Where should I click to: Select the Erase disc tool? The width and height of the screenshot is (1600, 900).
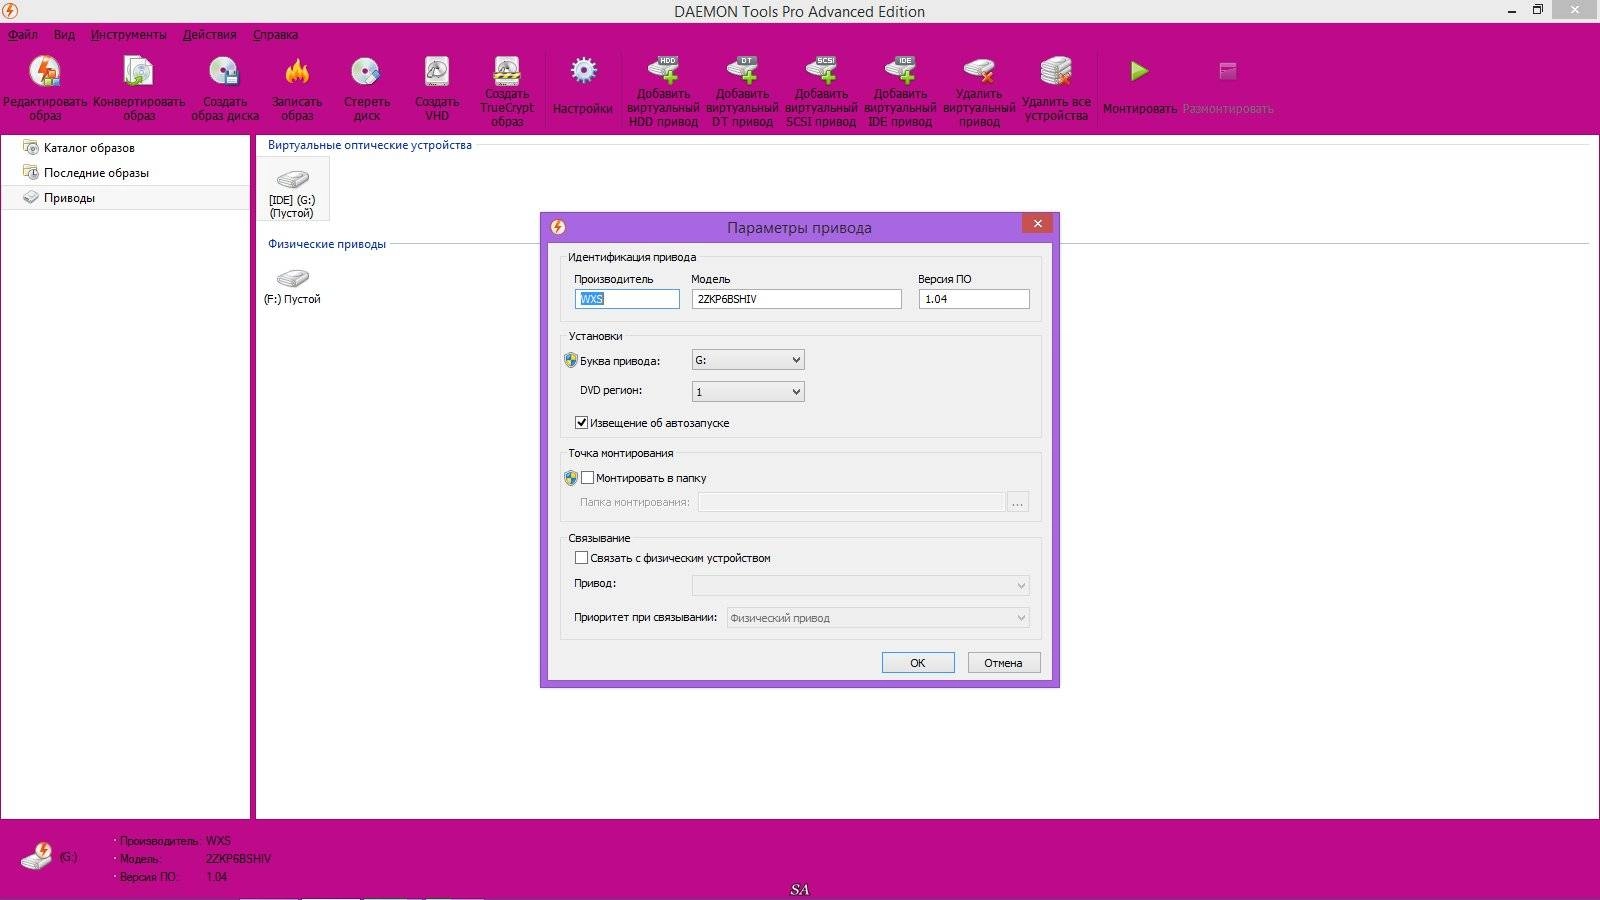tap(367, 88)
